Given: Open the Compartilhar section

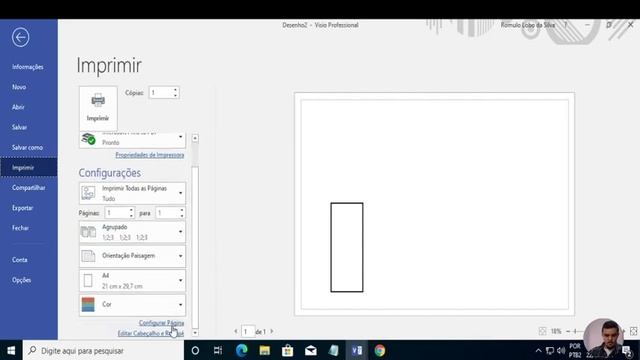Looking at the screenshot, I should [29, 188].
